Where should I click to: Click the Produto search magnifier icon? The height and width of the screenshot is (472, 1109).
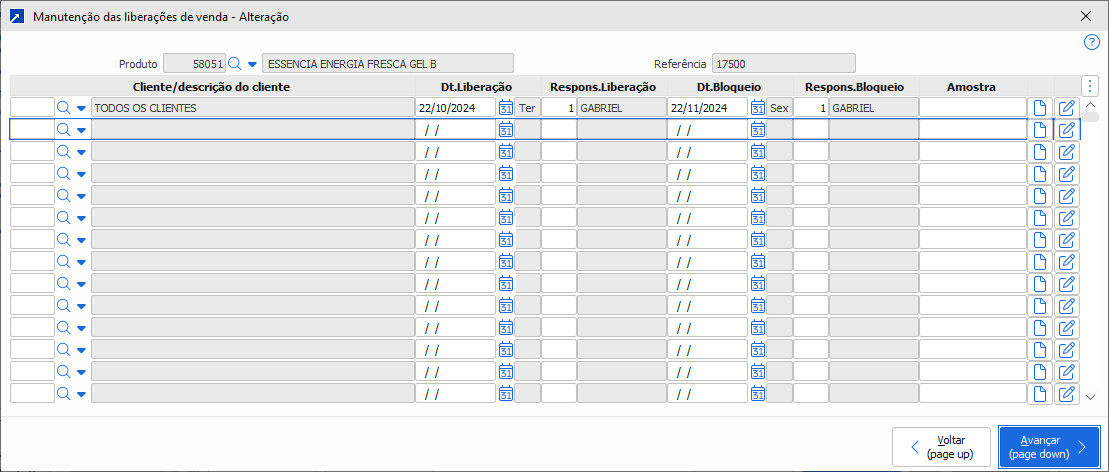(235, 64)
